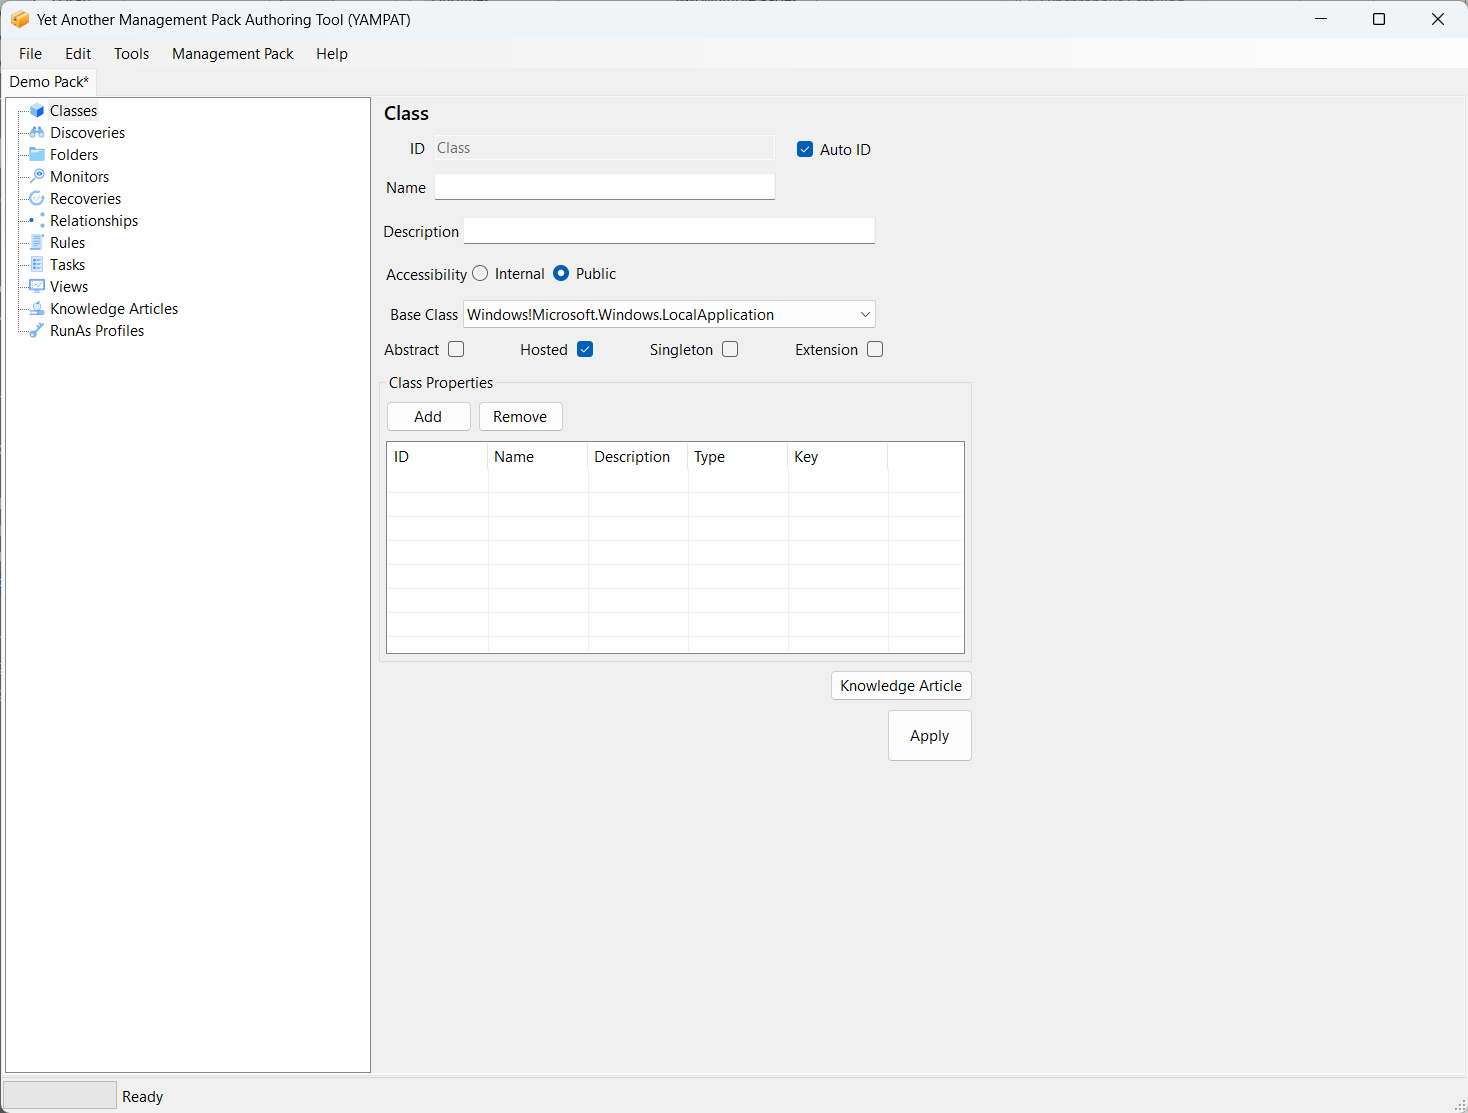Switch to the Demo Pack tab
The image size is (1468, 1113).
49,82
